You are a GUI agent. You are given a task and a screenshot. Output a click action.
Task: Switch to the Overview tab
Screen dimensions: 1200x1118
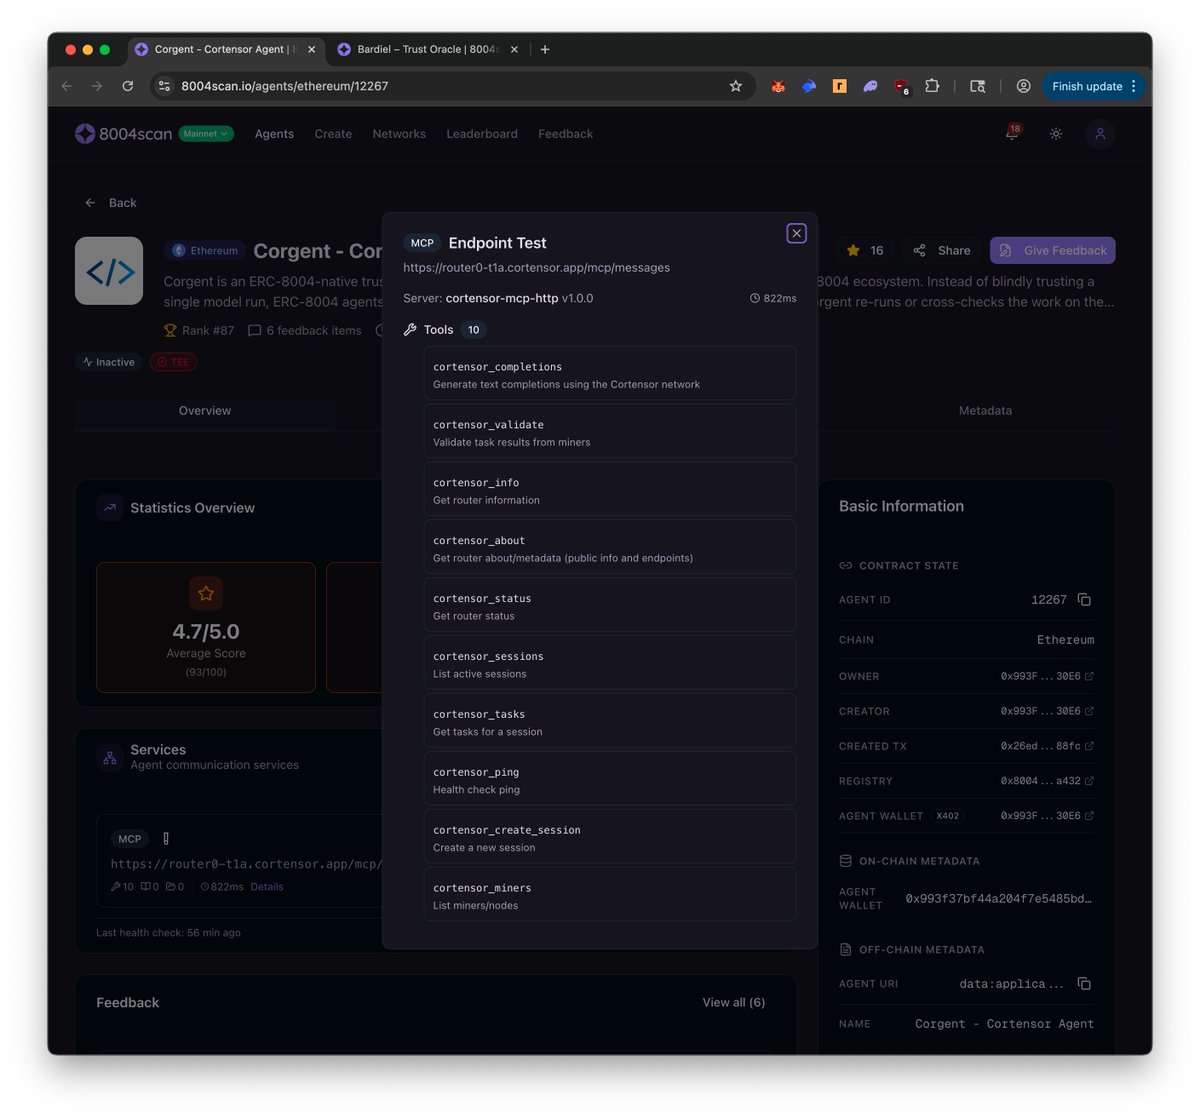tap(205, 411)
